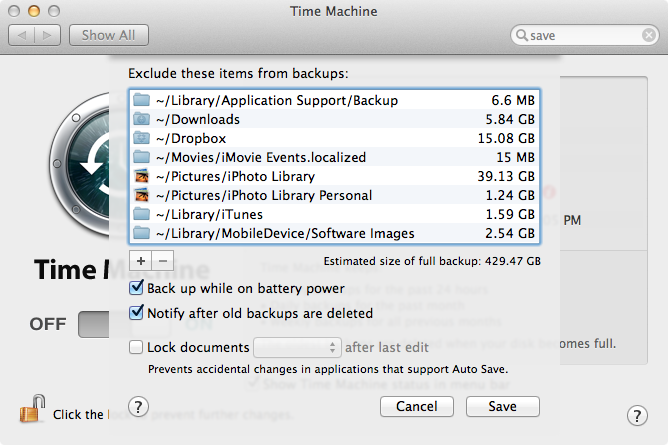Select the ~/Movies/iMovie Events.localized entry
This screenshot has width=668, height=445.
pos(261,158)
